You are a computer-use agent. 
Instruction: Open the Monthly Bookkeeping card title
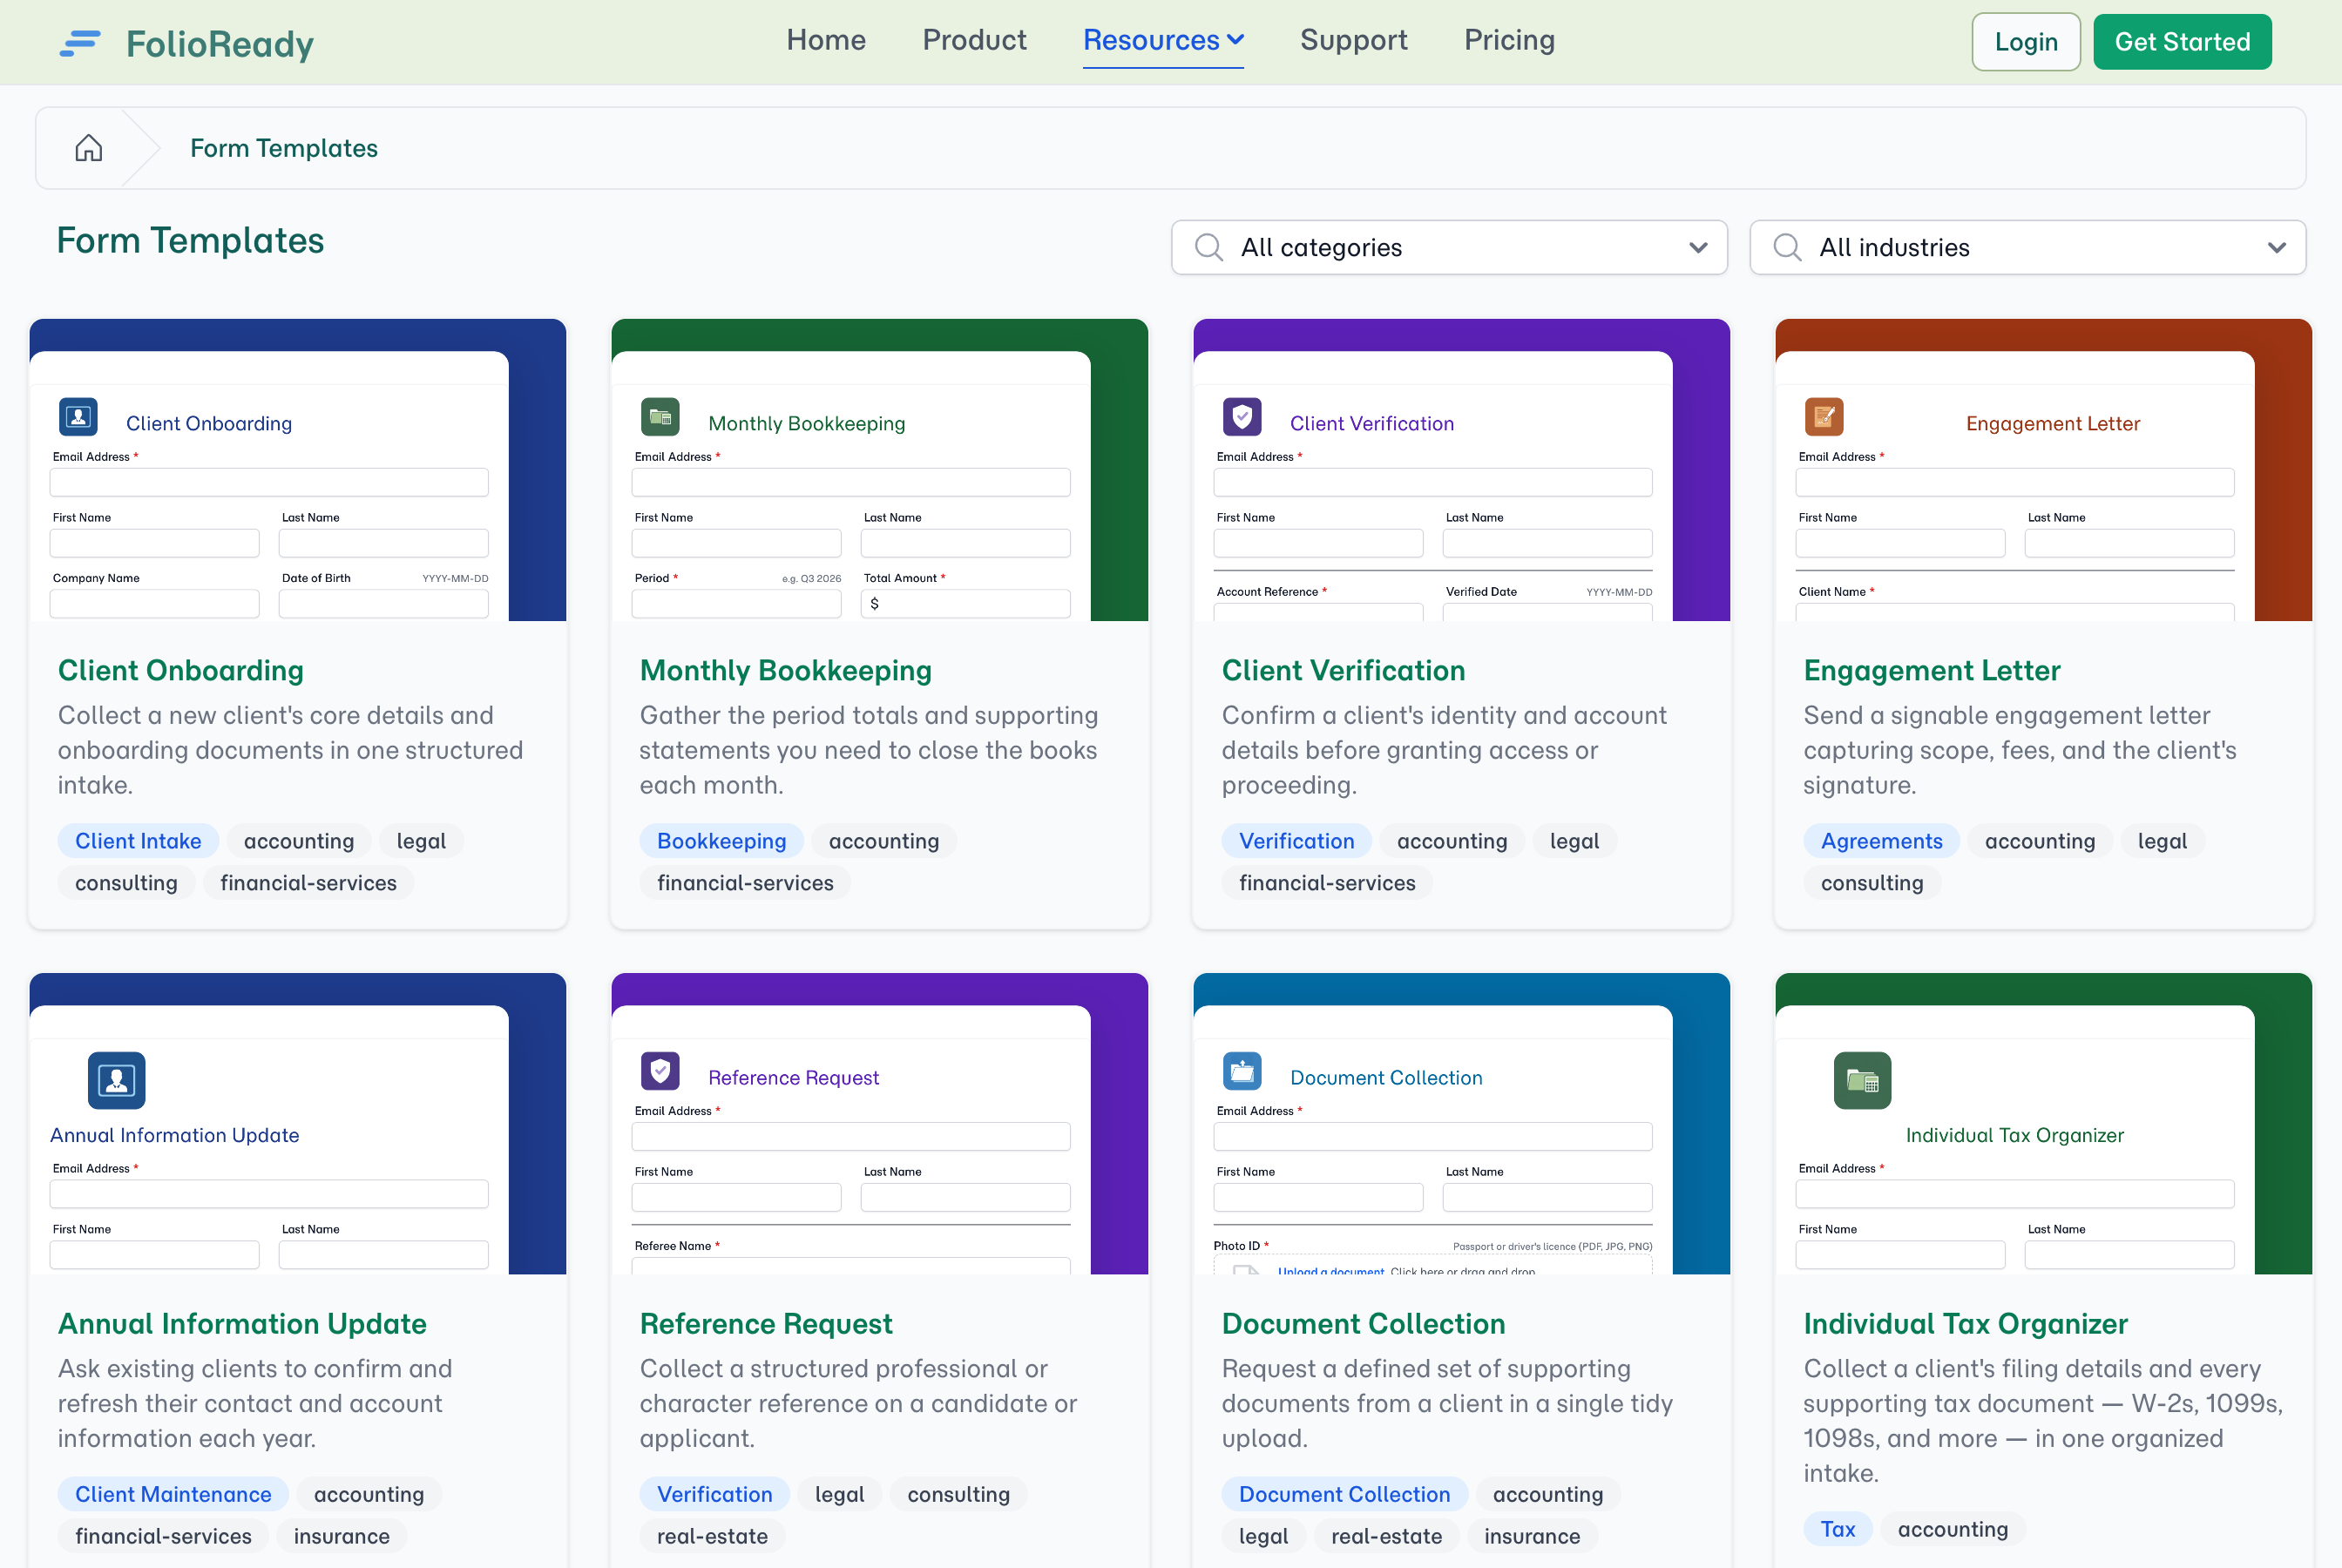point(786,670)
